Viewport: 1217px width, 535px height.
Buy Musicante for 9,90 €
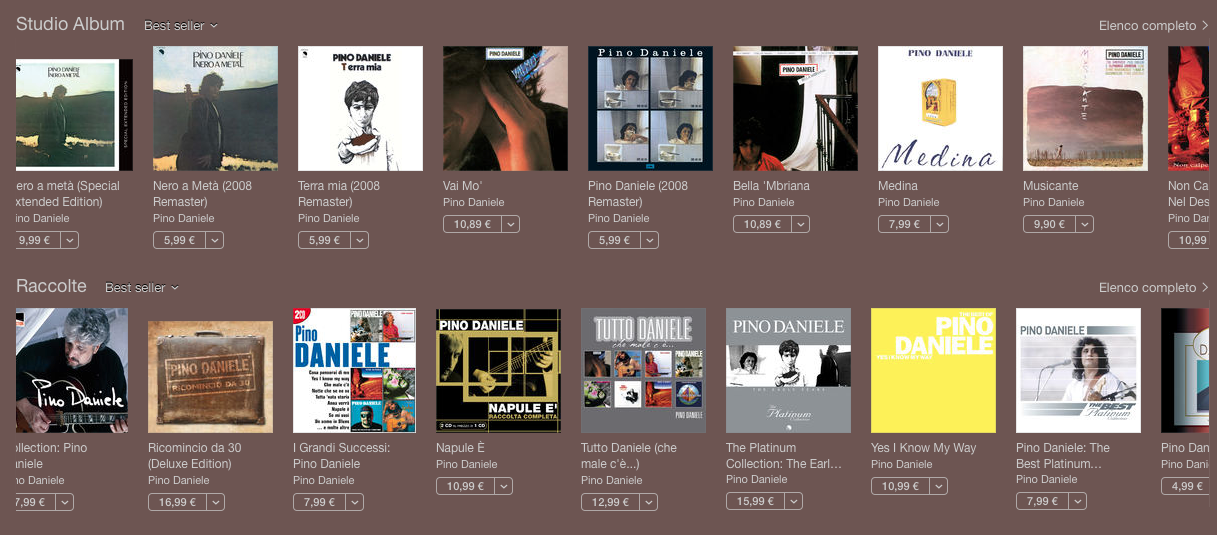pyautogui.click(x=1049, y=224)
